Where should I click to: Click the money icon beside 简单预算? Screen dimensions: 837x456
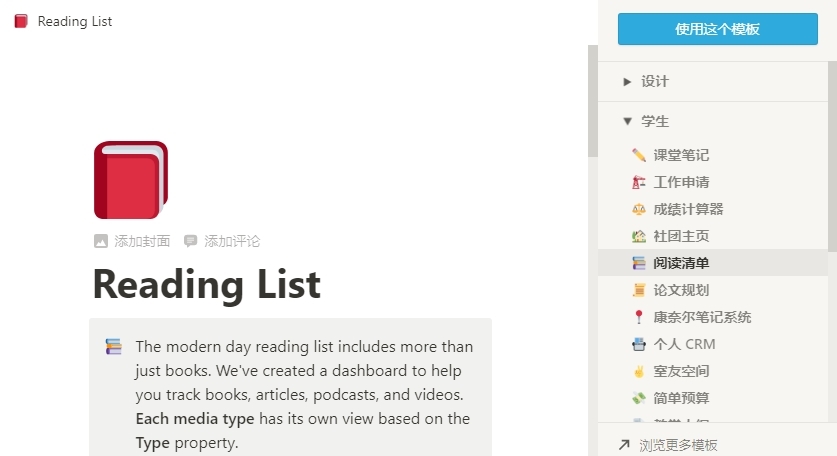point(638,398)
